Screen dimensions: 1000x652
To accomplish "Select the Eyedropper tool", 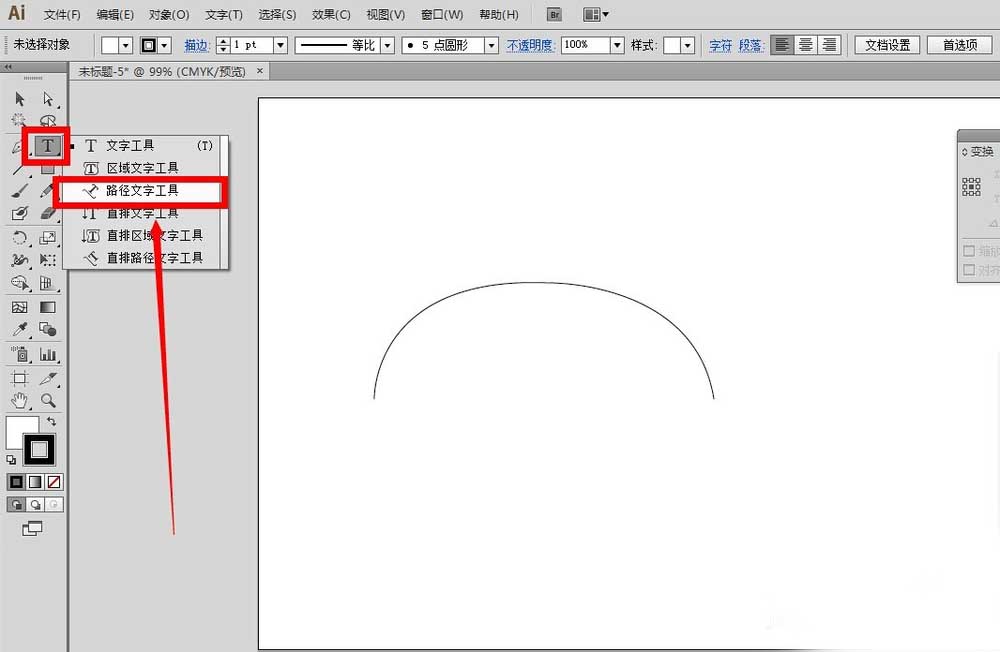I will coord(20,330).
